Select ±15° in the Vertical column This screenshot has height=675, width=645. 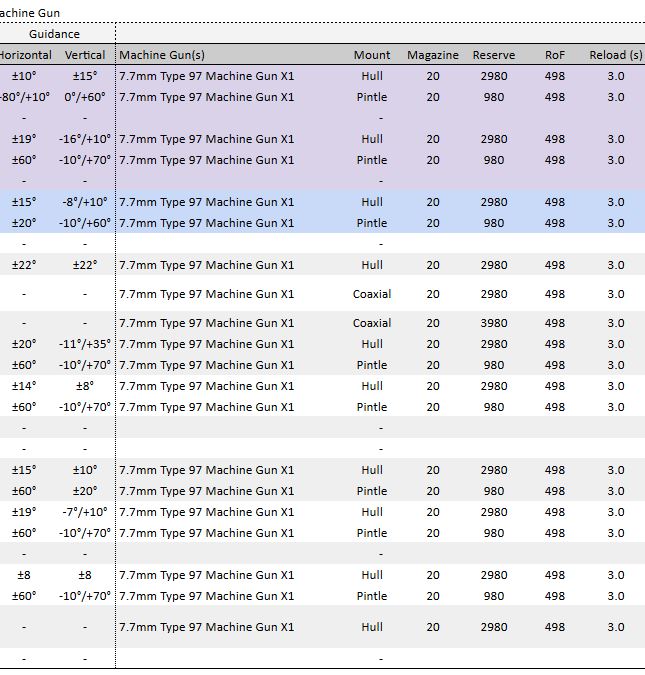pyautogui.click(x=85, y=76)
